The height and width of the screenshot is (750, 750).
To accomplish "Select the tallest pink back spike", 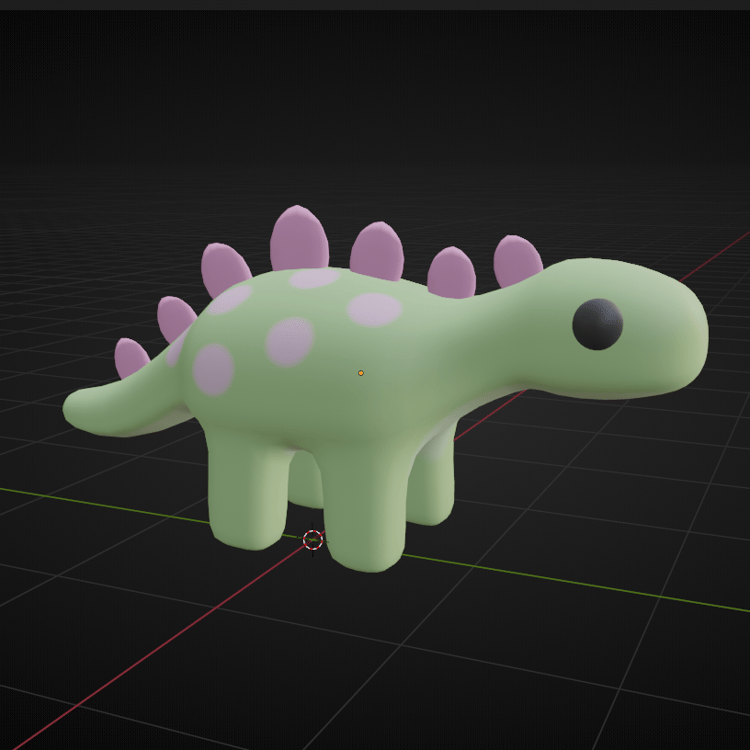I will tap(299, 237).
